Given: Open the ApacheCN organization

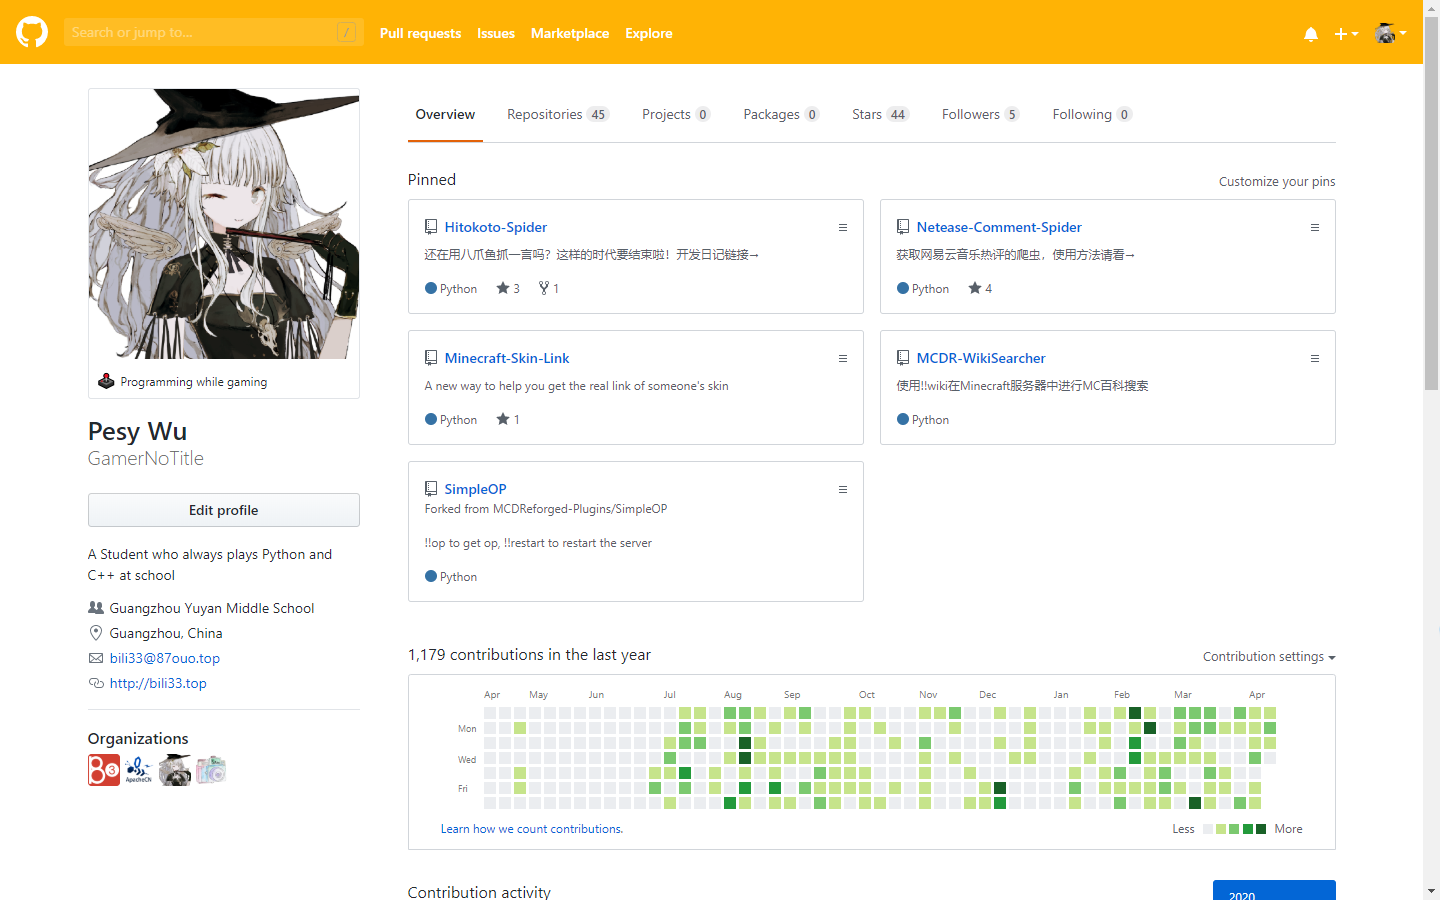Looking at the screenshot, I should click(139, 770).
